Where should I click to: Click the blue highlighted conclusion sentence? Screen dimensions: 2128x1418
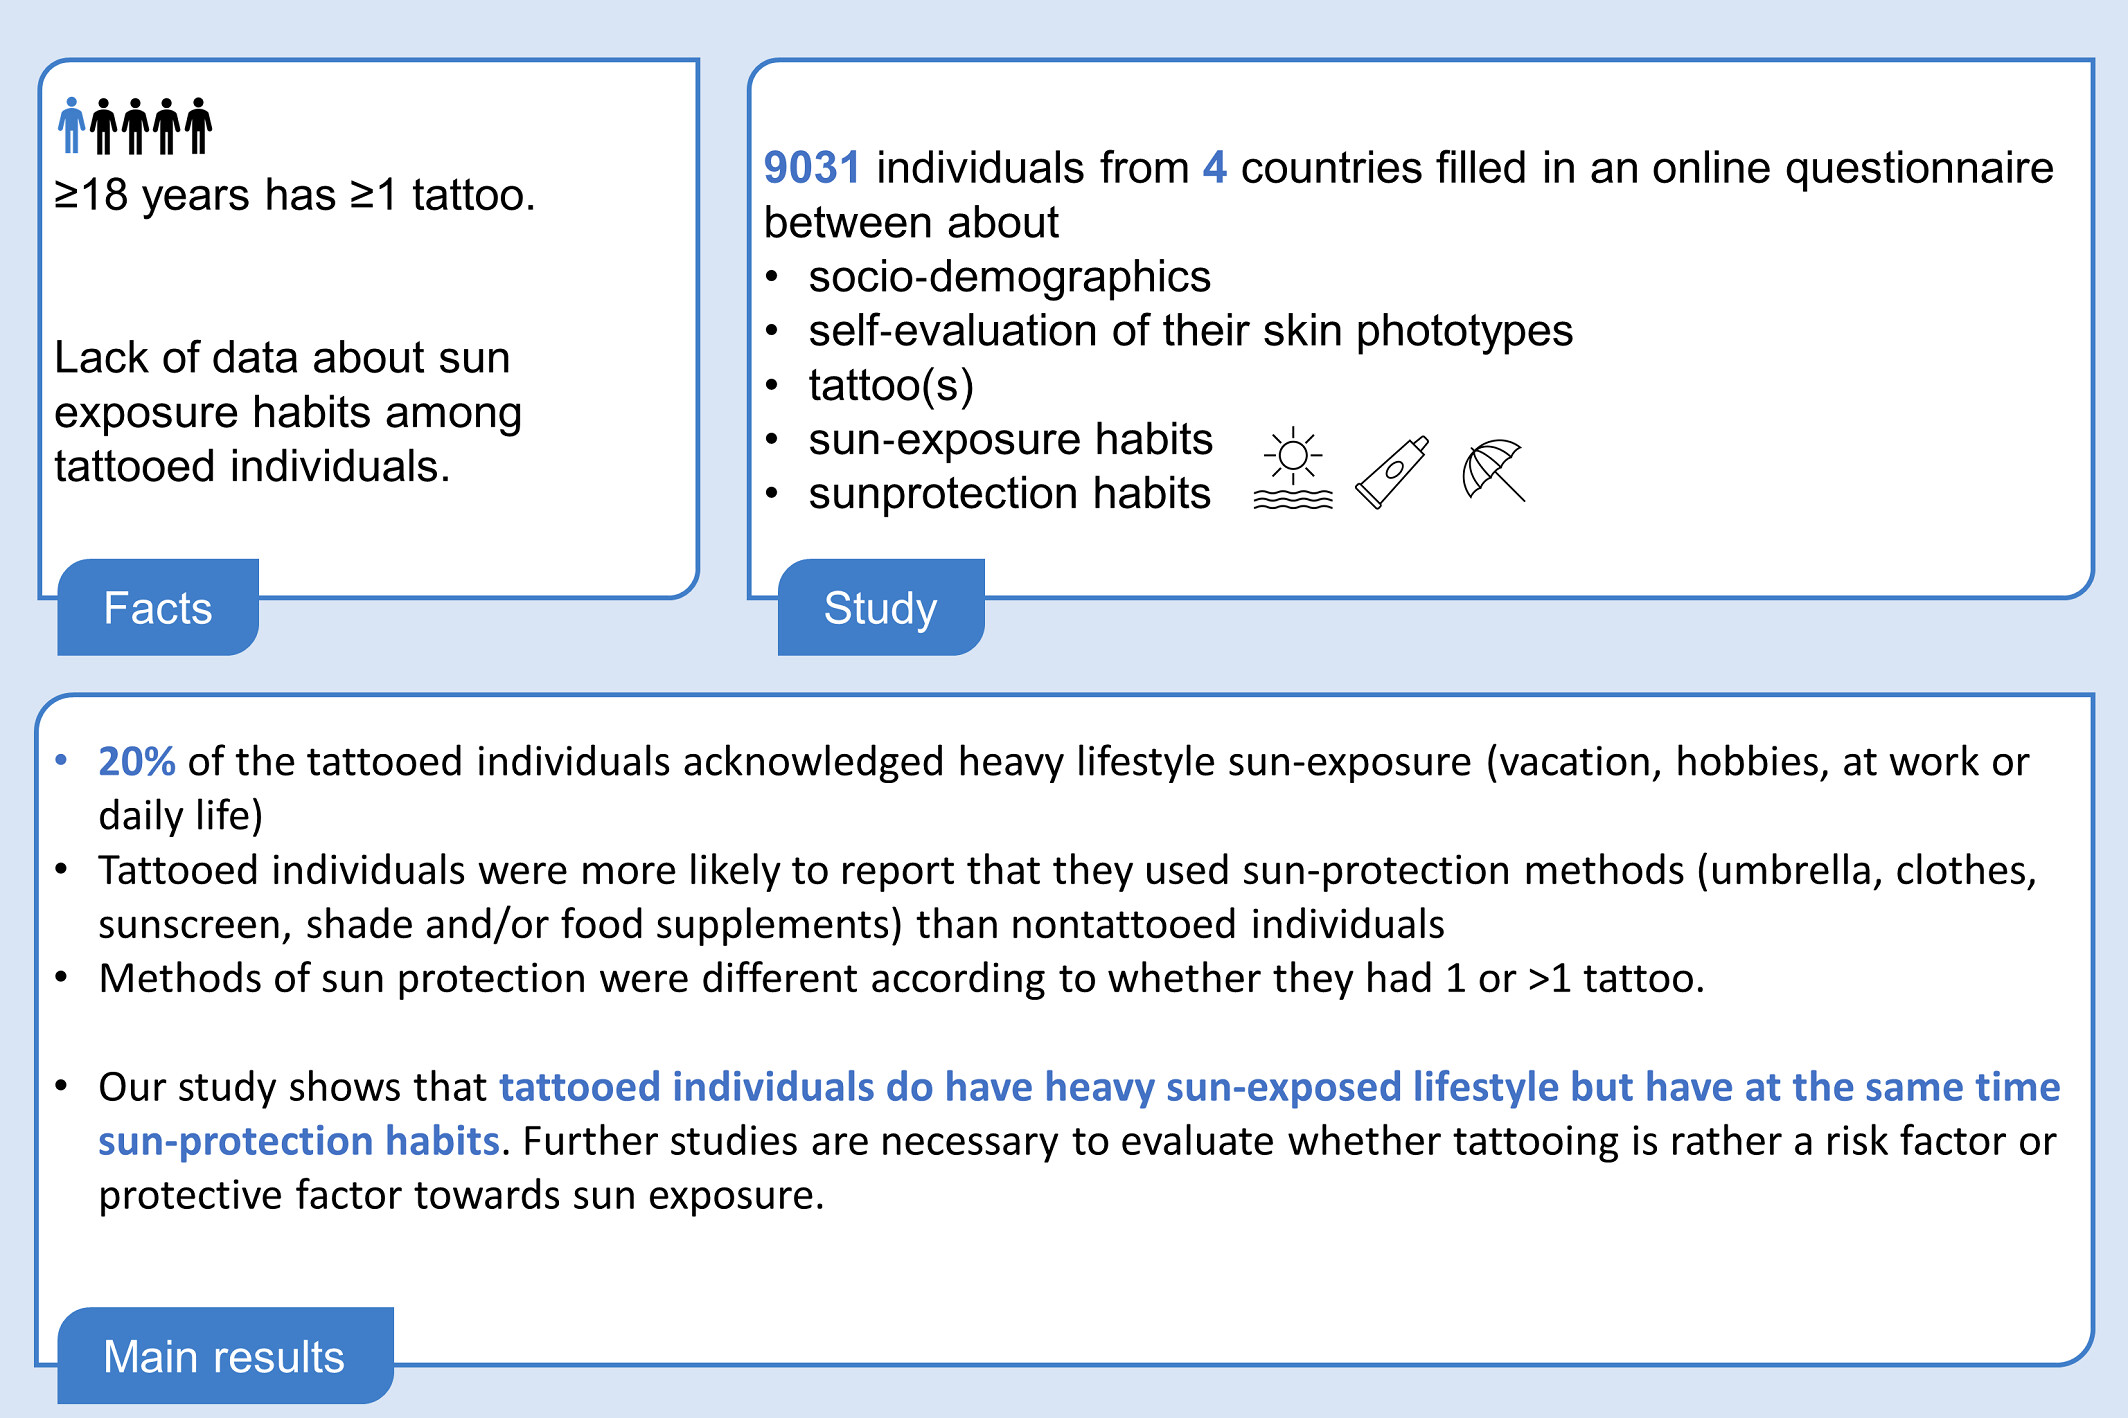pos(1279,1088)
